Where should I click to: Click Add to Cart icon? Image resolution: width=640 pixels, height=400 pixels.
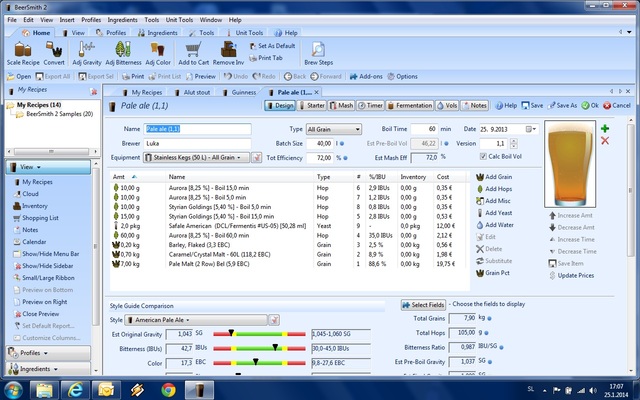[x=193, y=50]
